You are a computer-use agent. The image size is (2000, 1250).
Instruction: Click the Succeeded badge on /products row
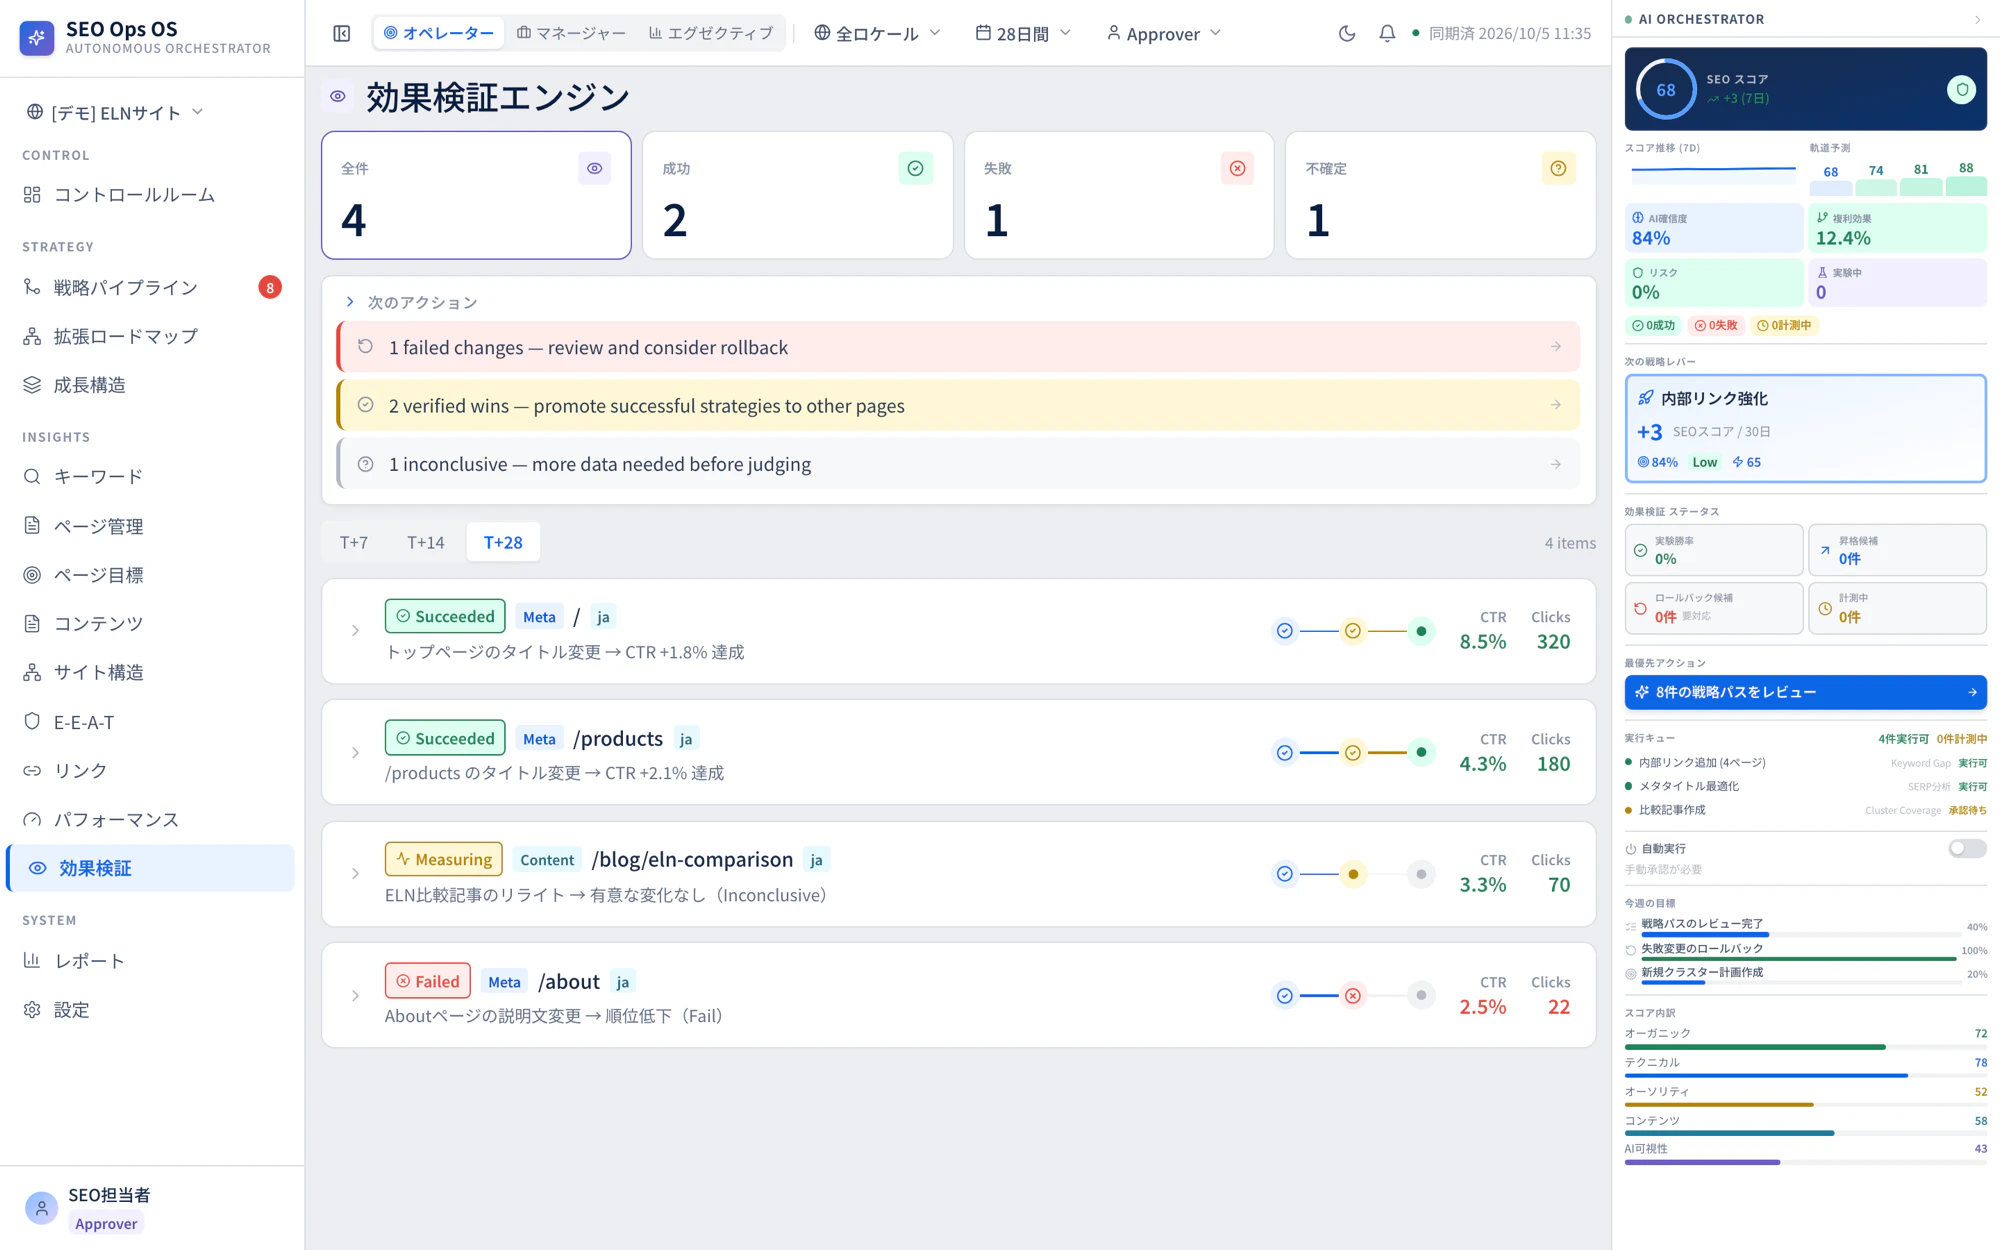tap(445, 738)
